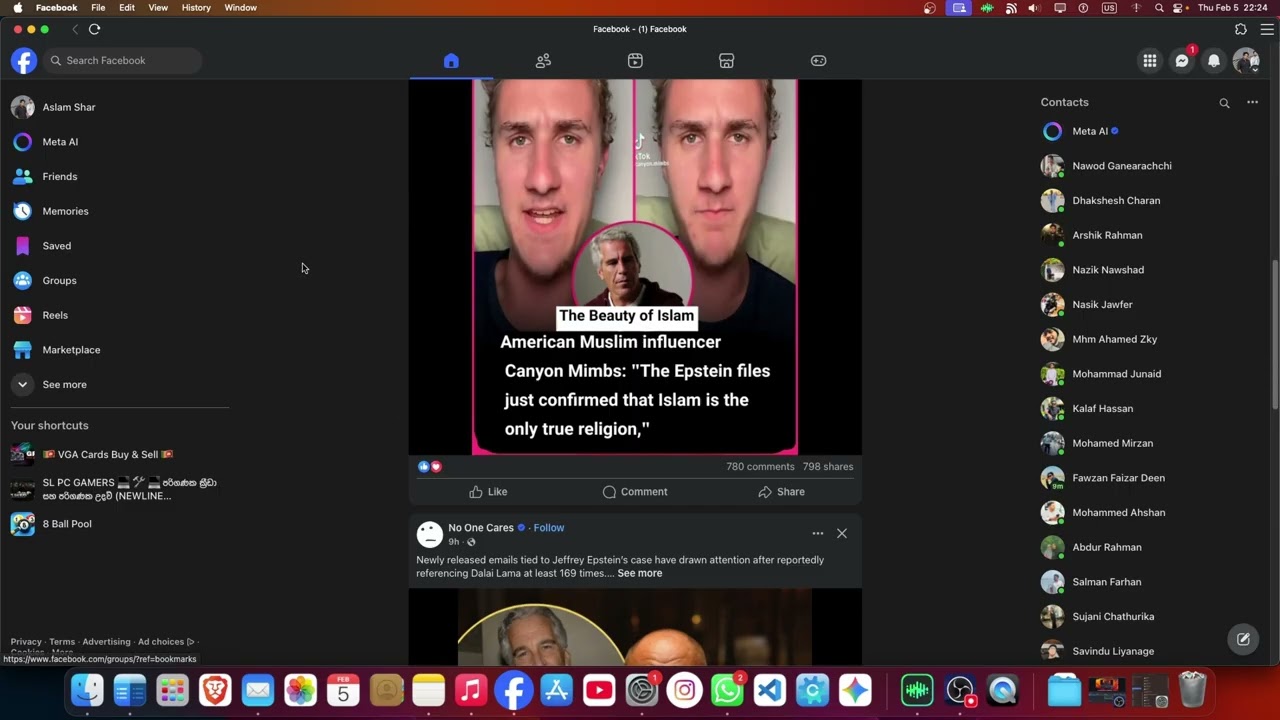Launch WhatsApp from the Dock
This screenshot has height=720, width=1280.
pos(727,690)
